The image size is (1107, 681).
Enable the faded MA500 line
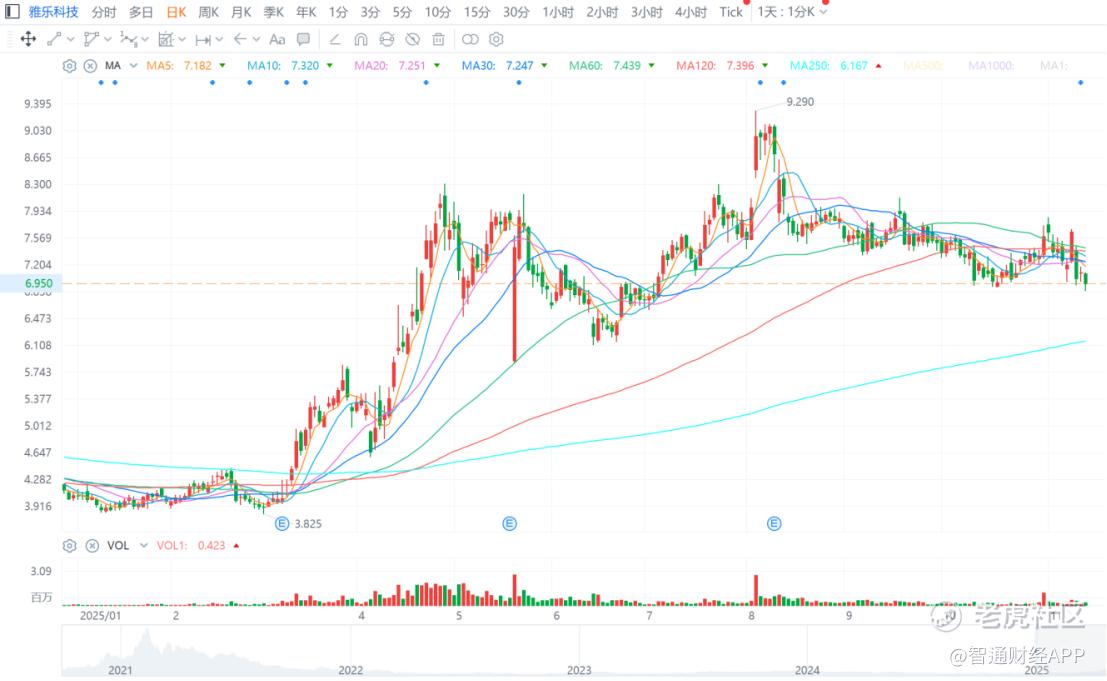[x=922, y=66]
